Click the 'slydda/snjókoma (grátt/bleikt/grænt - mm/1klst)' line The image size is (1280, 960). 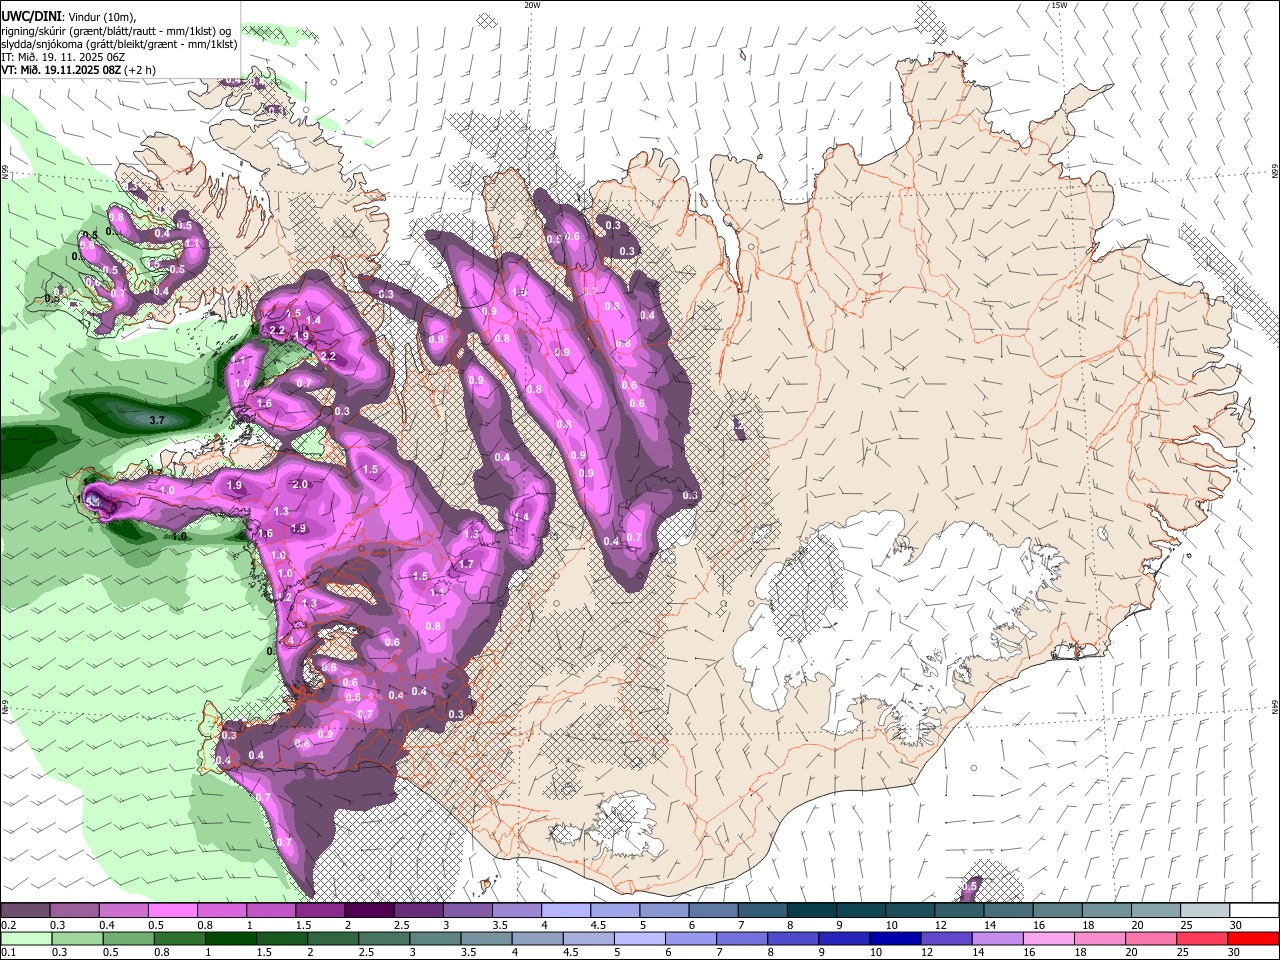pos(119,44)
